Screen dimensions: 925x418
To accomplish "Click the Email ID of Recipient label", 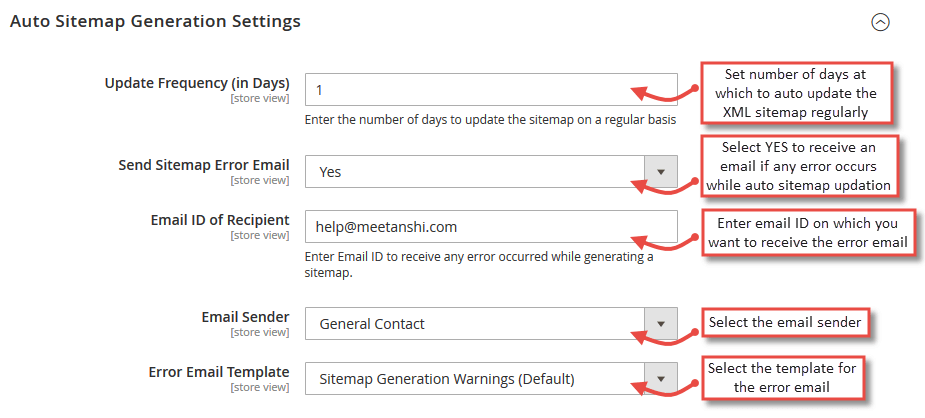I will [220, 220].
